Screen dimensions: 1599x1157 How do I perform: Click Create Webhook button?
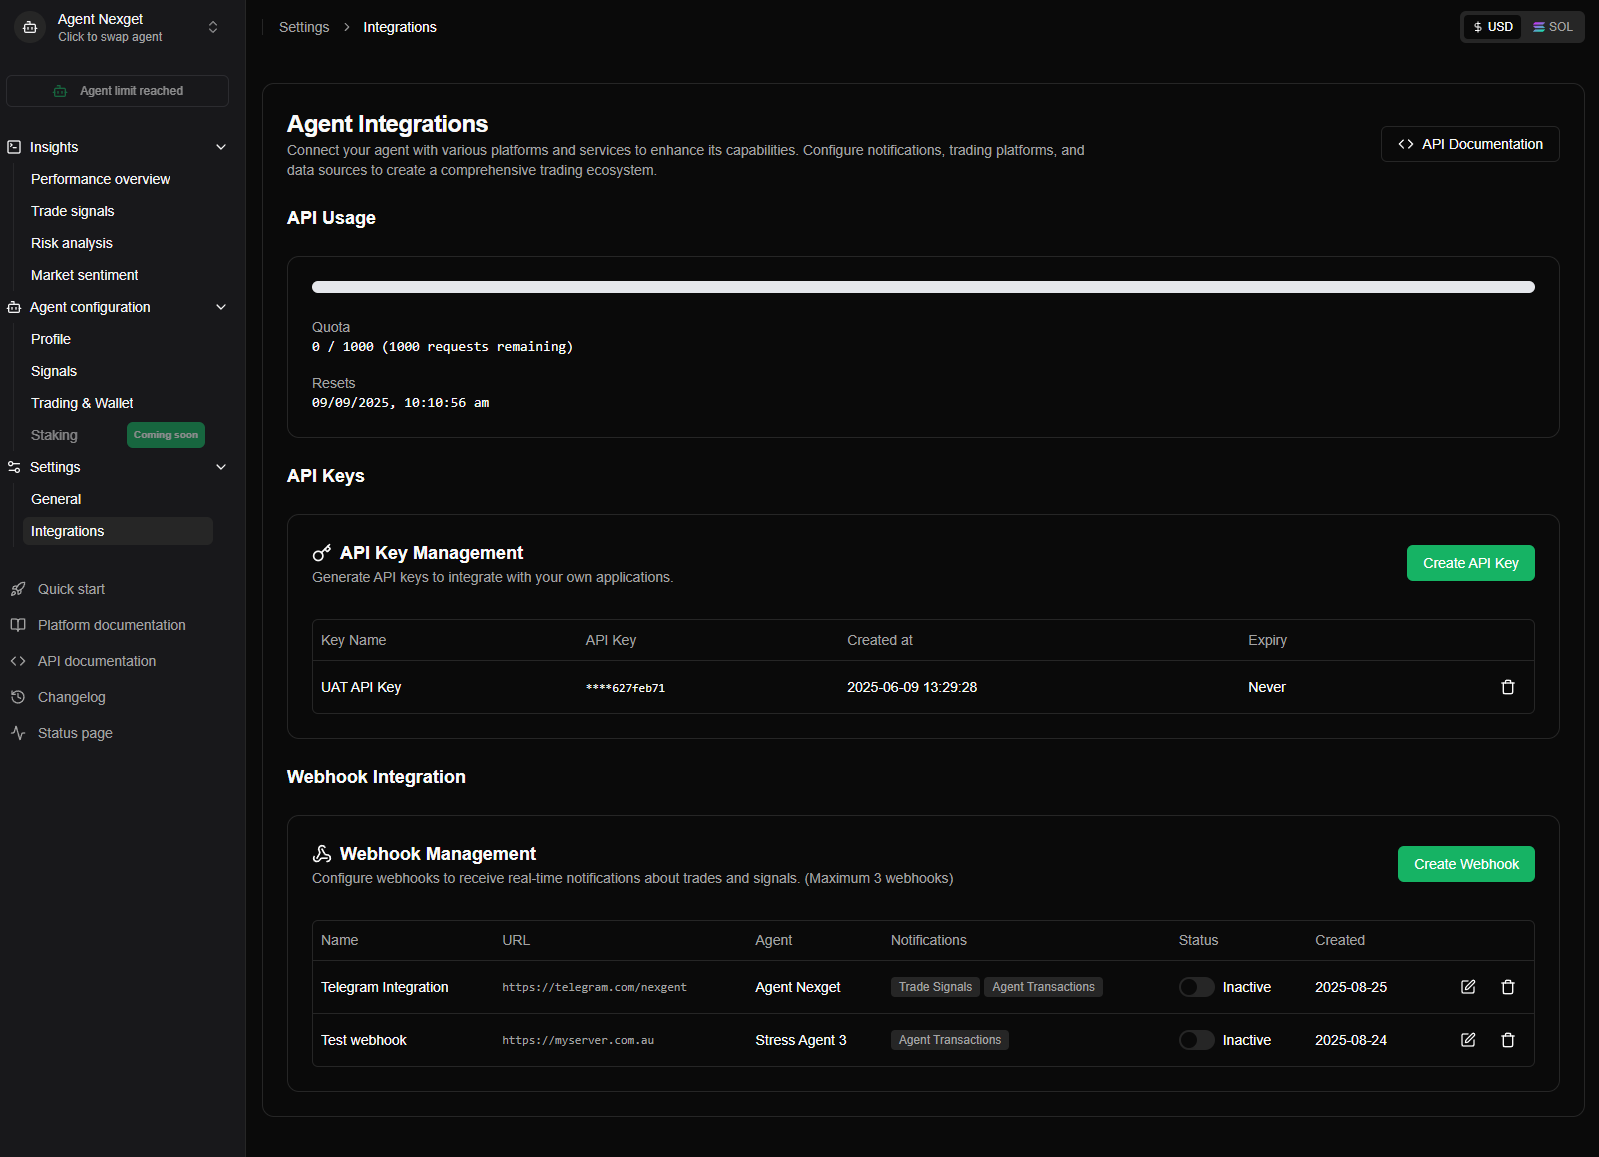(1466, 864)
